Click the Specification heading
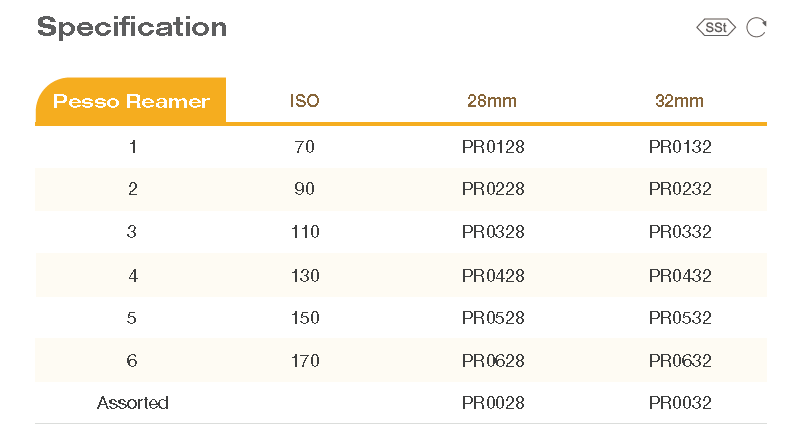This screenshot has width=796, height=424. [x=132, y=27]
